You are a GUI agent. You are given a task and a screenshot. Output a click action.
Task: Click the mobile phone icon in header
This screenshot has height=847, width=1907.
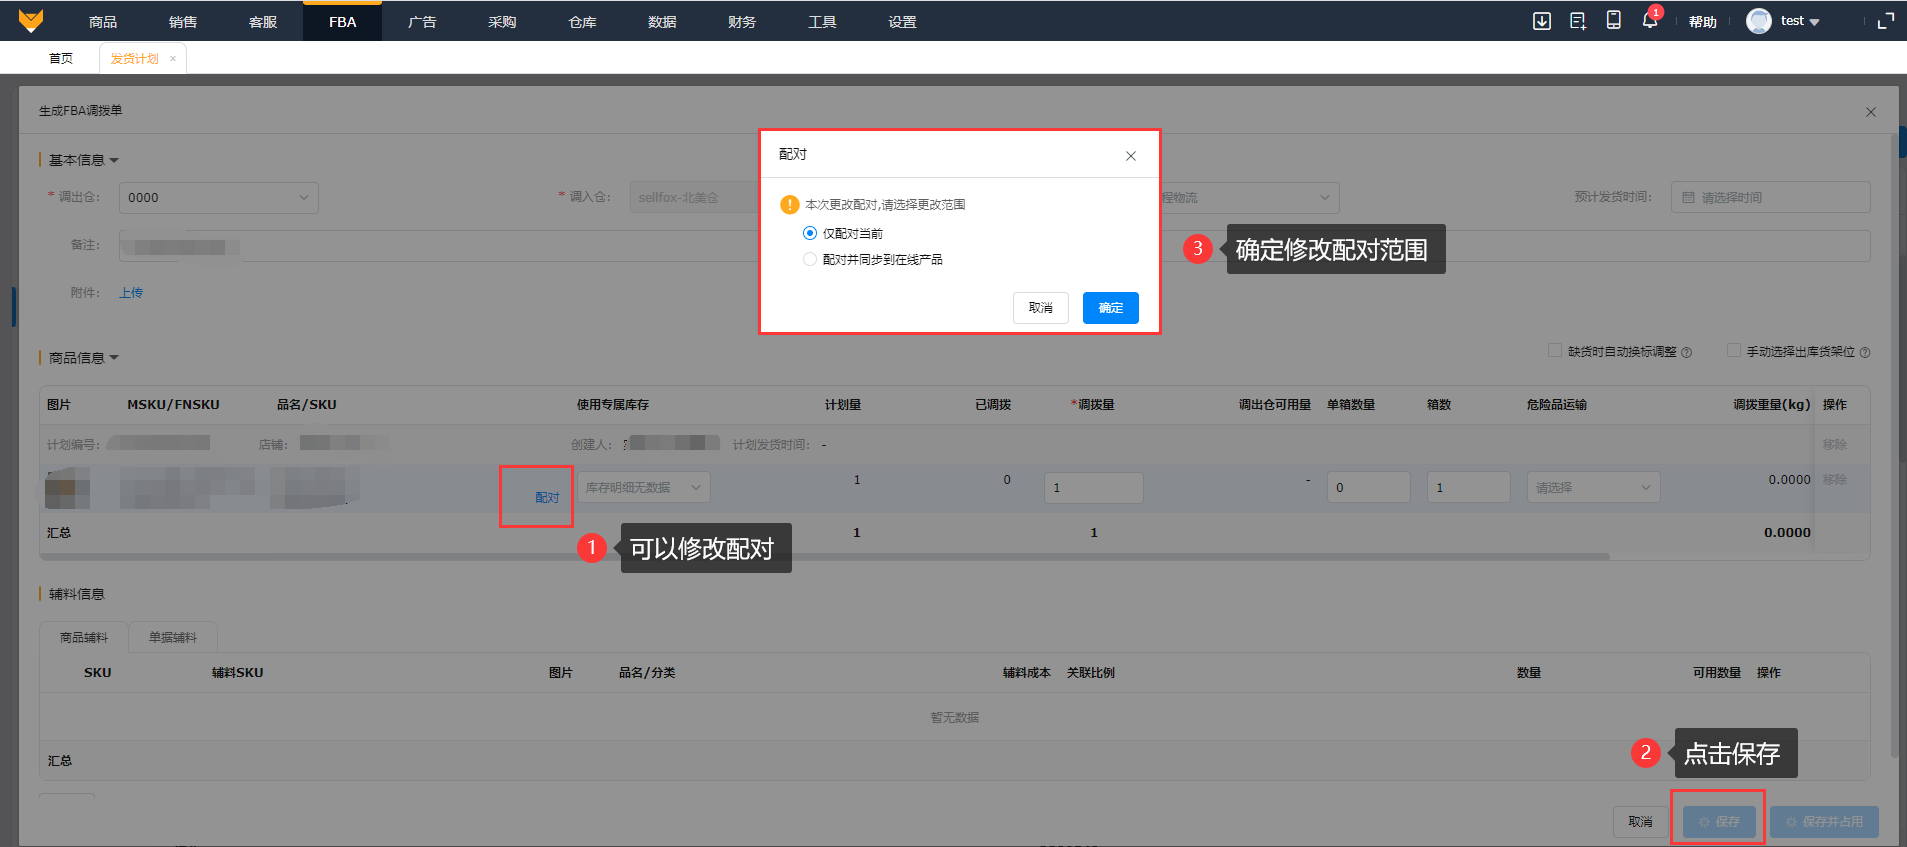(x=1613, y=21)
